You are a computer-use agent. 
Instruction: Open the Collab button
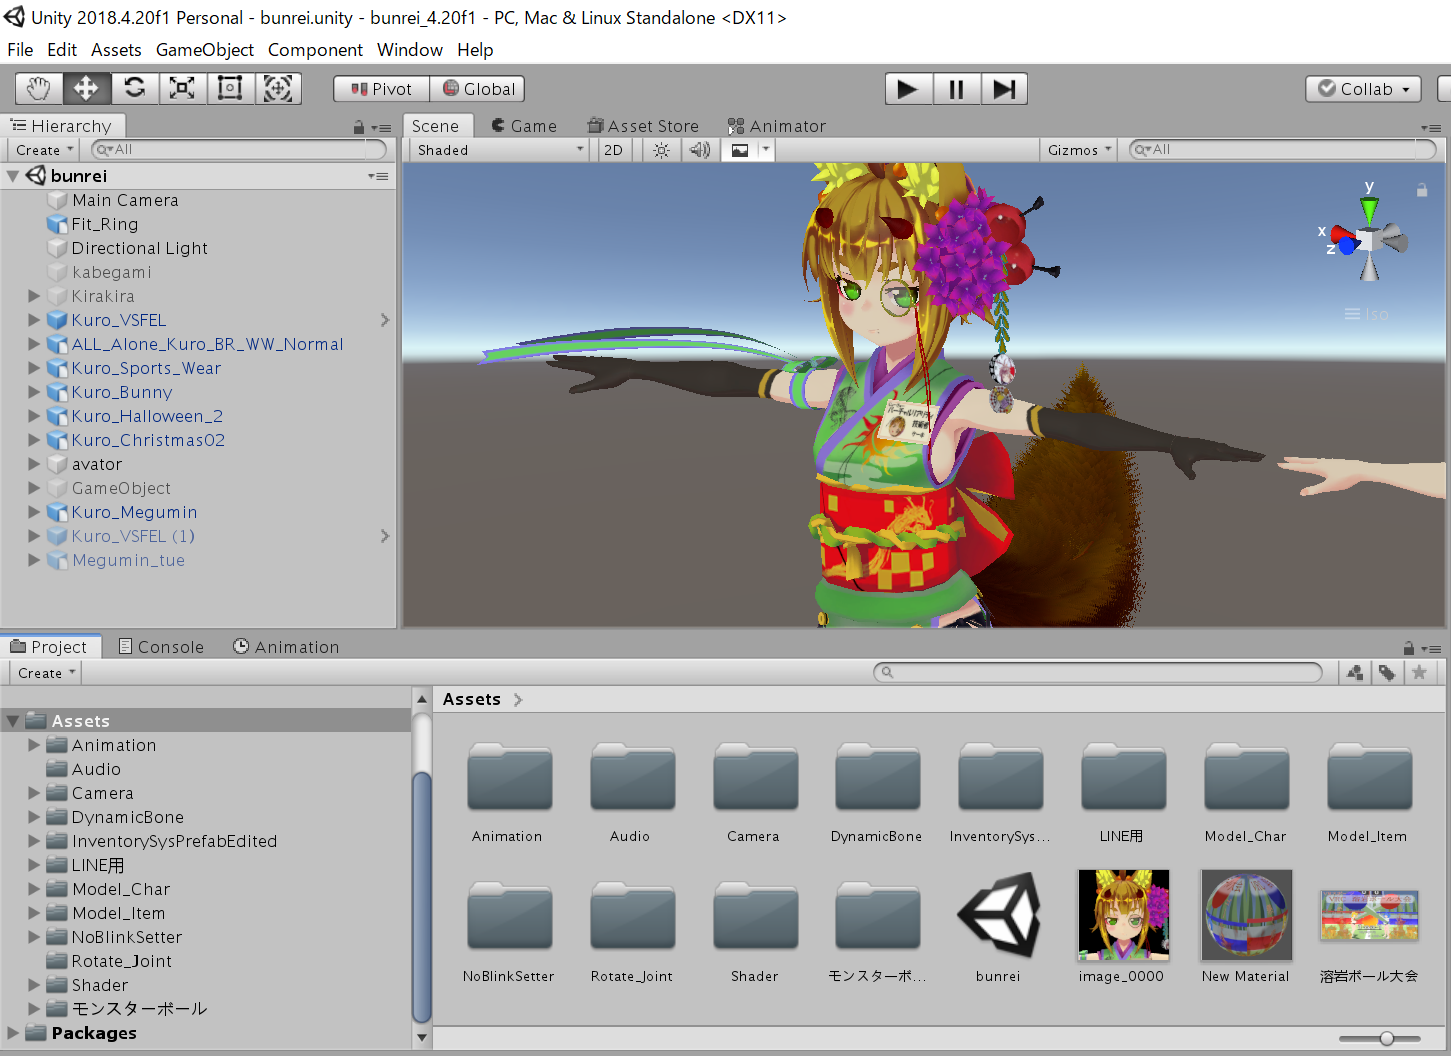(1364, 89)
